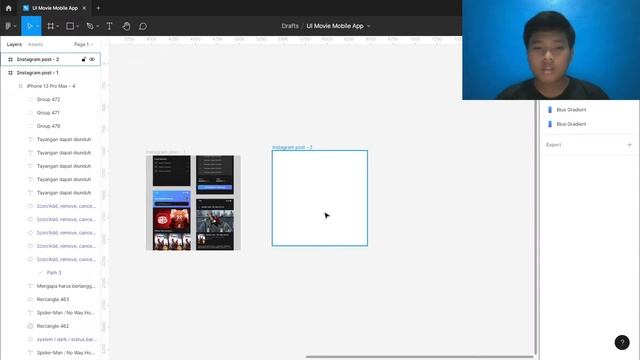Select the Move tool

point(29,26)
